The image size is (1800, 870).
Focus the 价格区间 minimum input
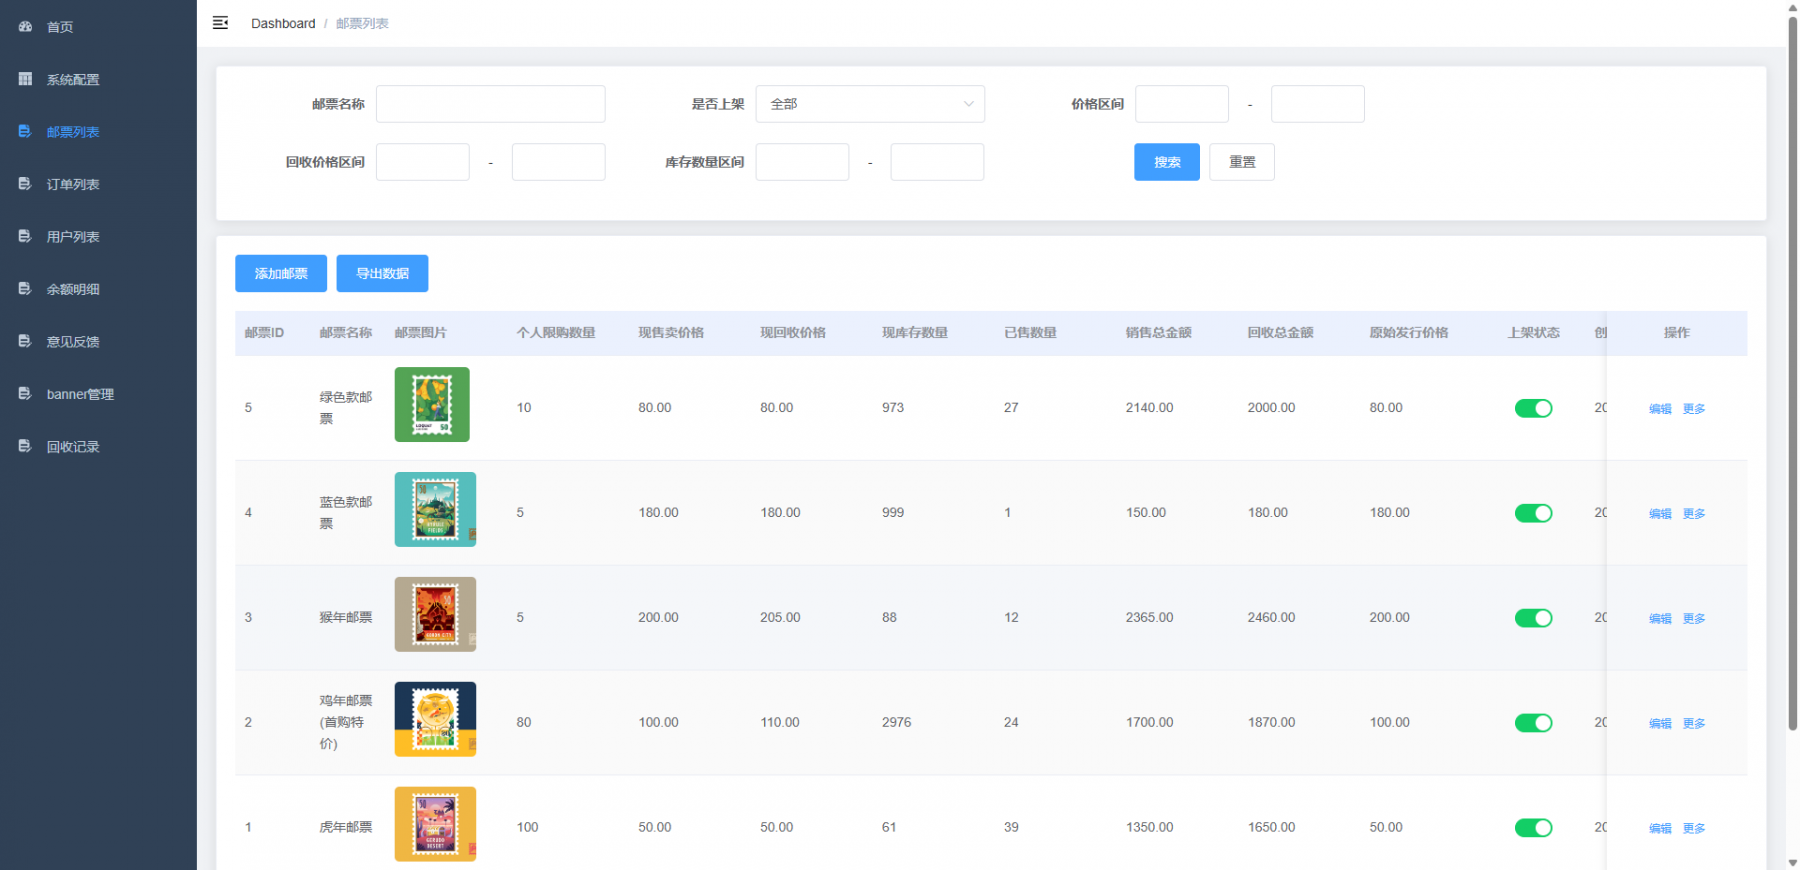[1182, 104]
